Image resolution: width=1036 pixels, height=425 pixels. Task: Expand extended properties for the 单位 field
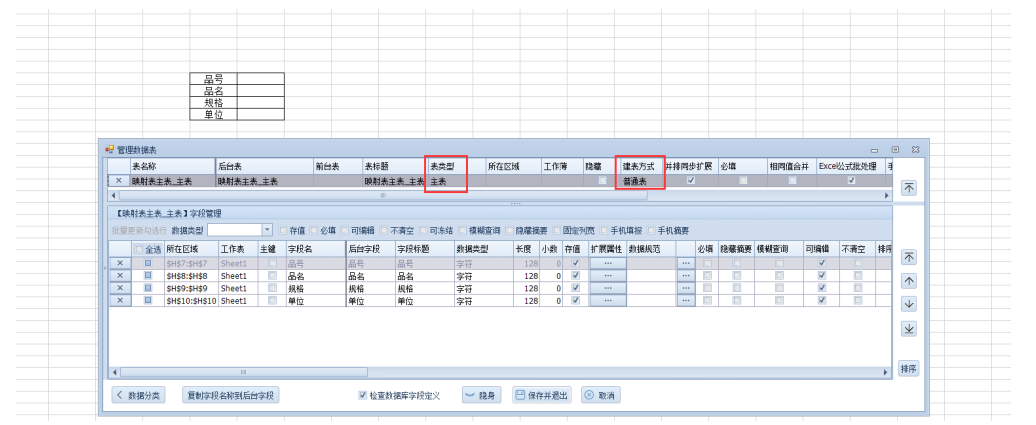(x=607, y=300)
